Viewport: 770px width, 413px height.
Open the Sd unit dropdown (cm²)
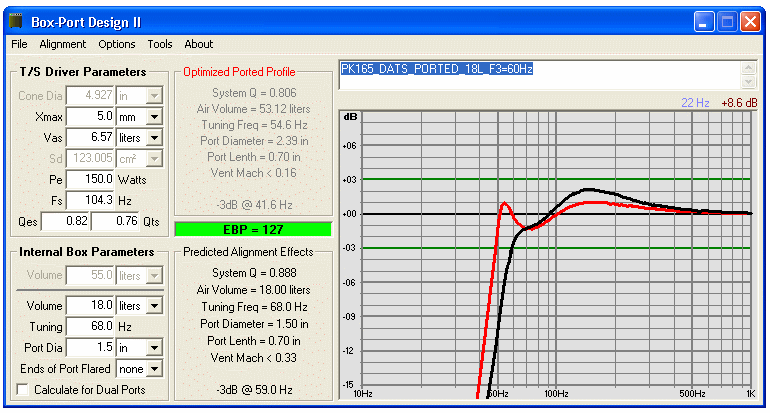pos(154,159)
